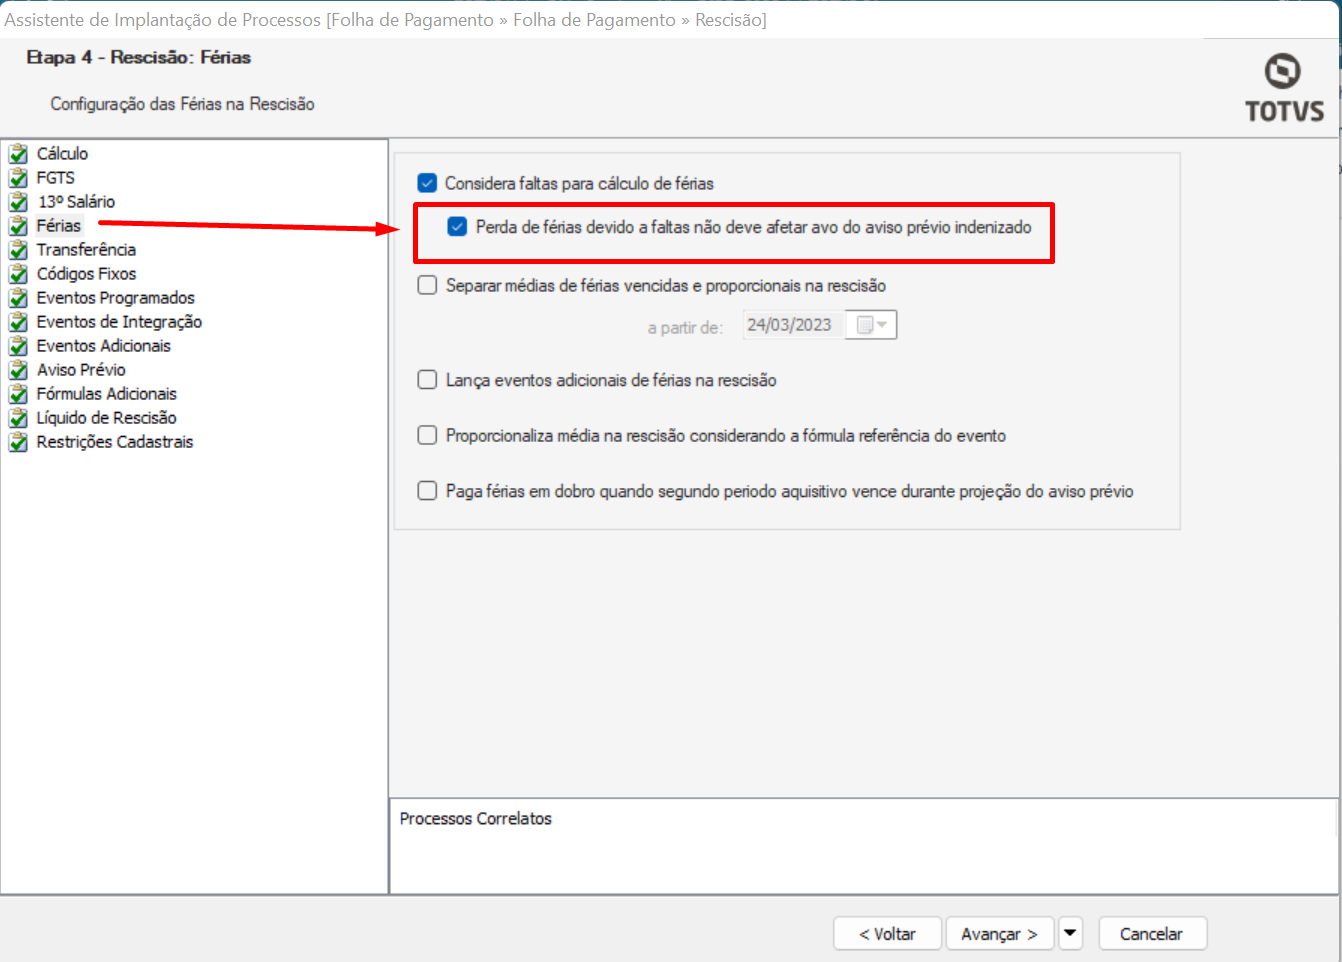Image resolution: width=1342 pixels, height=962 pixels.
Task: Go to the FGTS step
Action: click(x=56, y=178)
